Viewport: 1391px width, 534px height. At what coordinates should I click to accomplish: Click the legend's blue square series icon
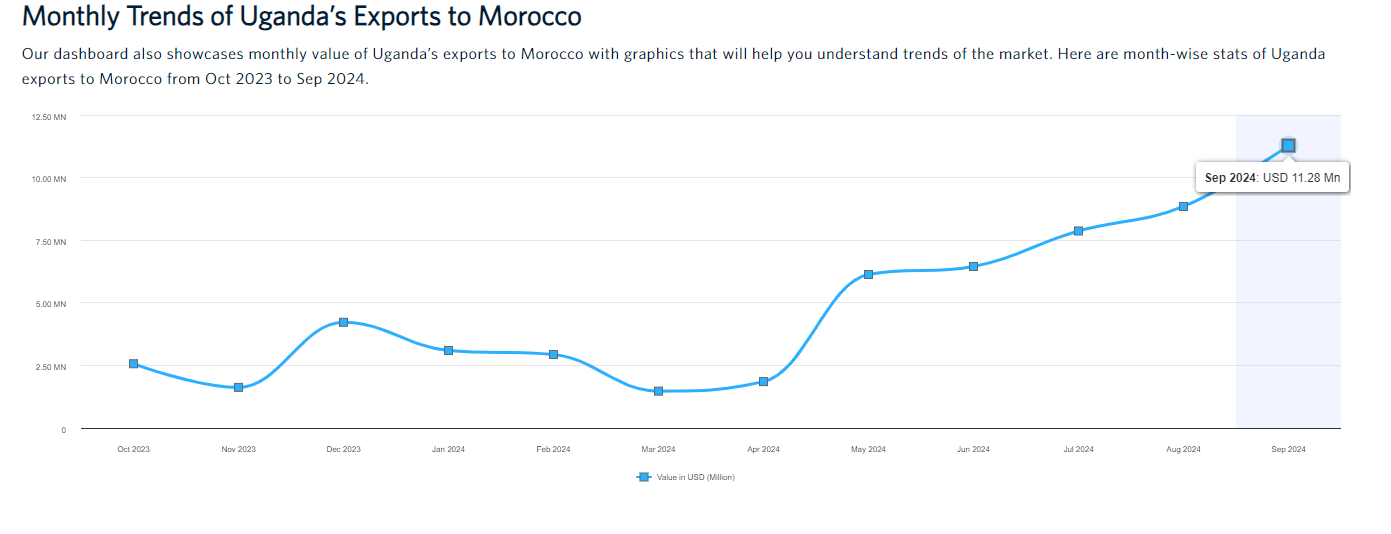pos(643,477)
